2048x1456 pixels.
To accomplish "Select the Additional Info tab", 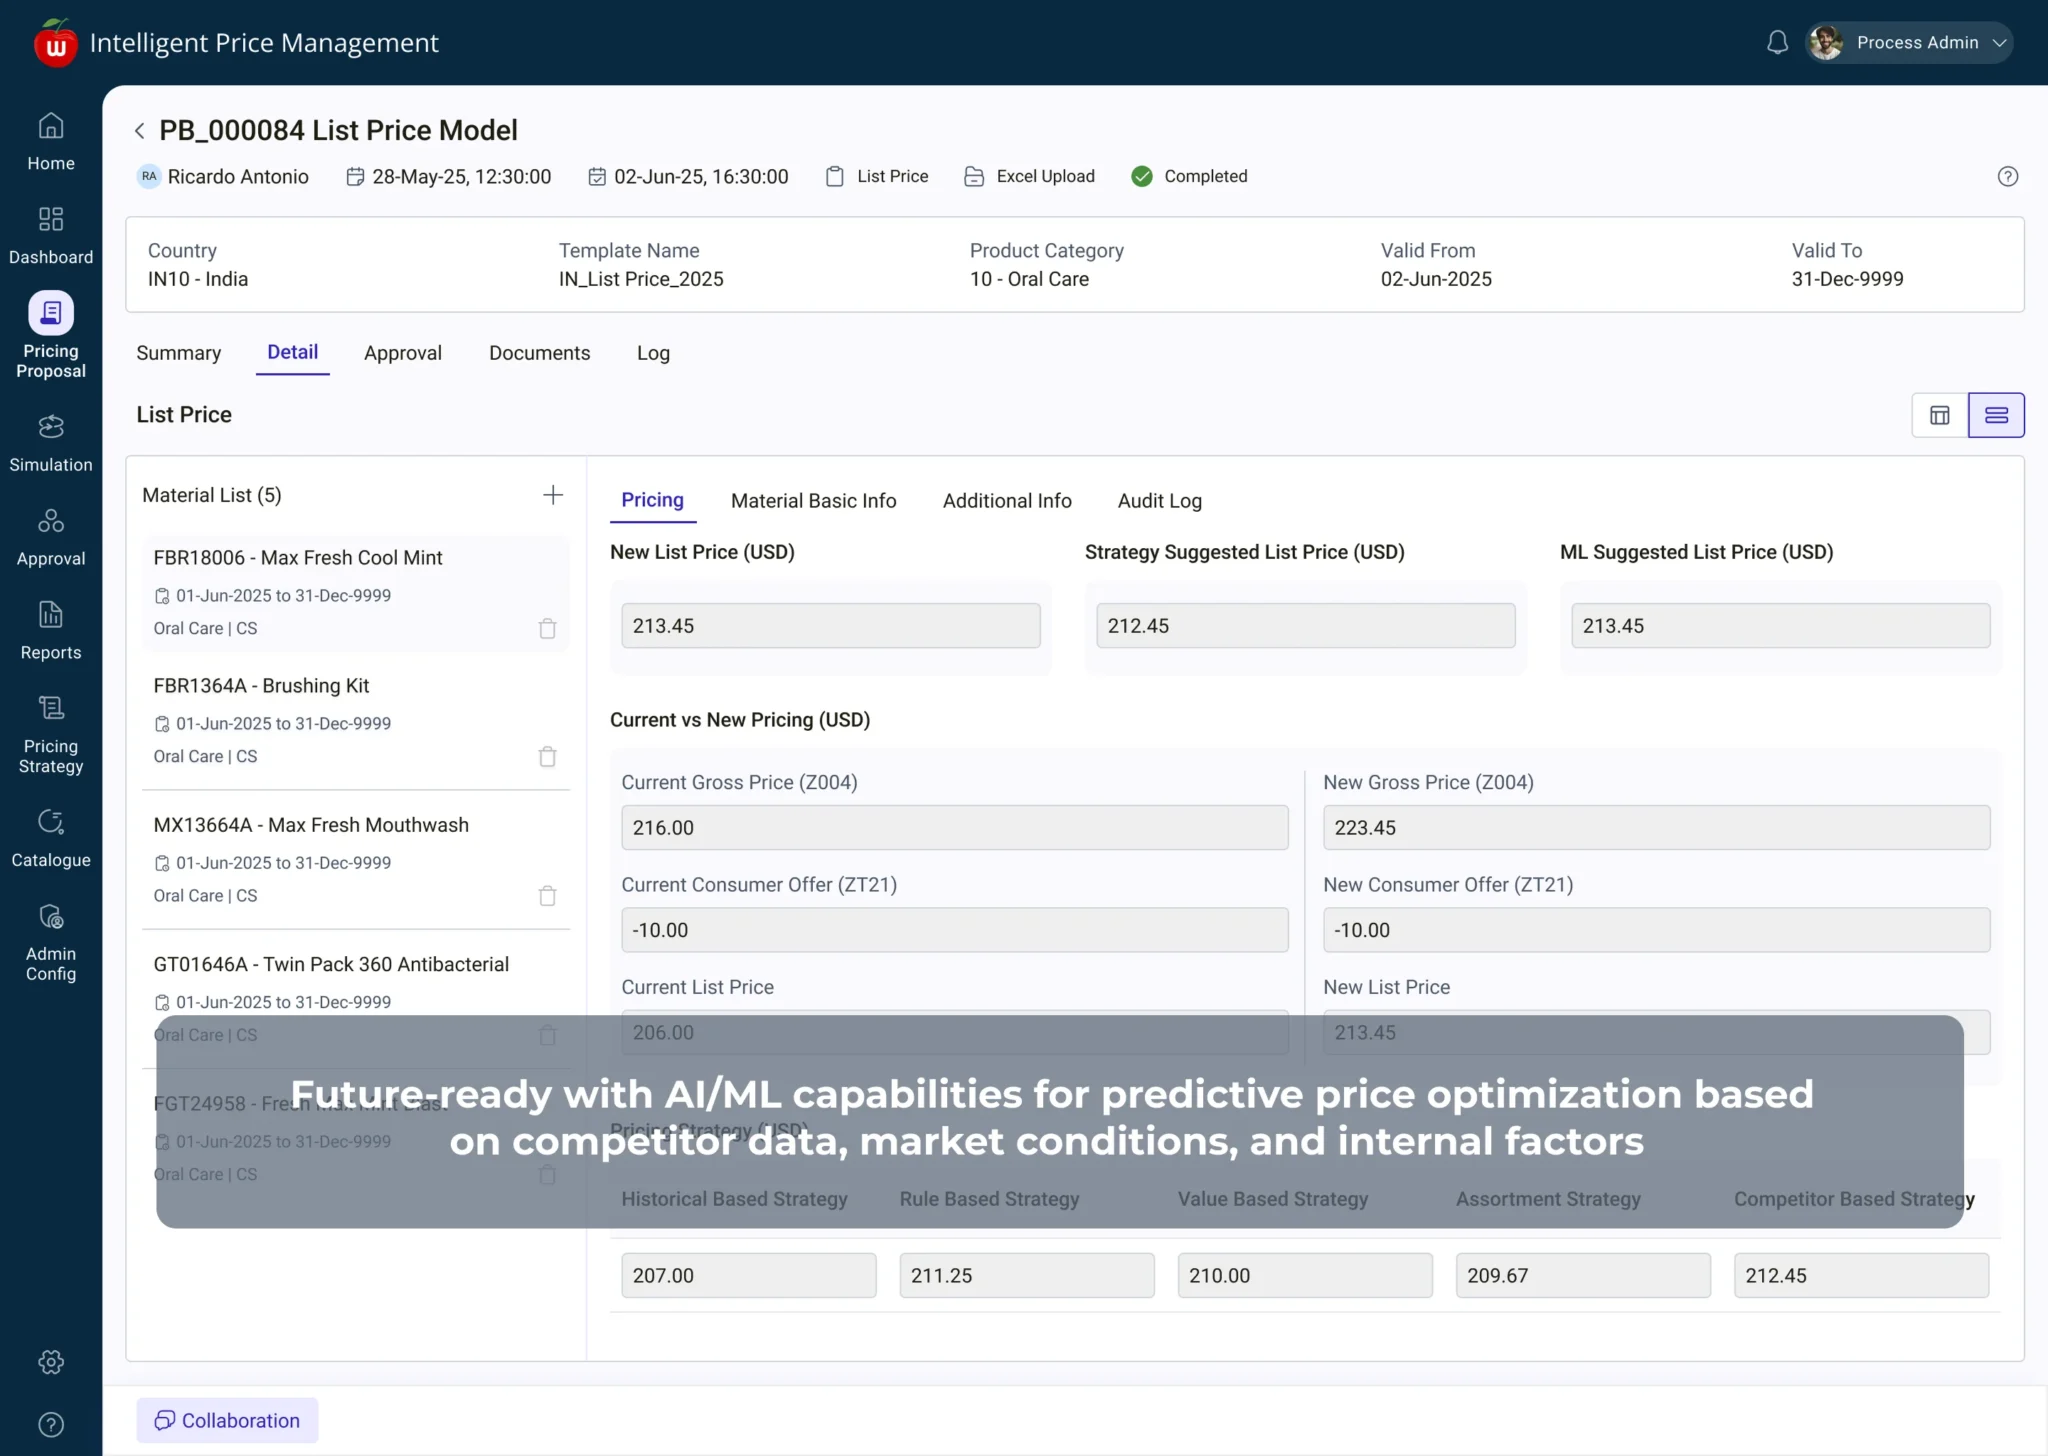I will (x=1006, y=501).
